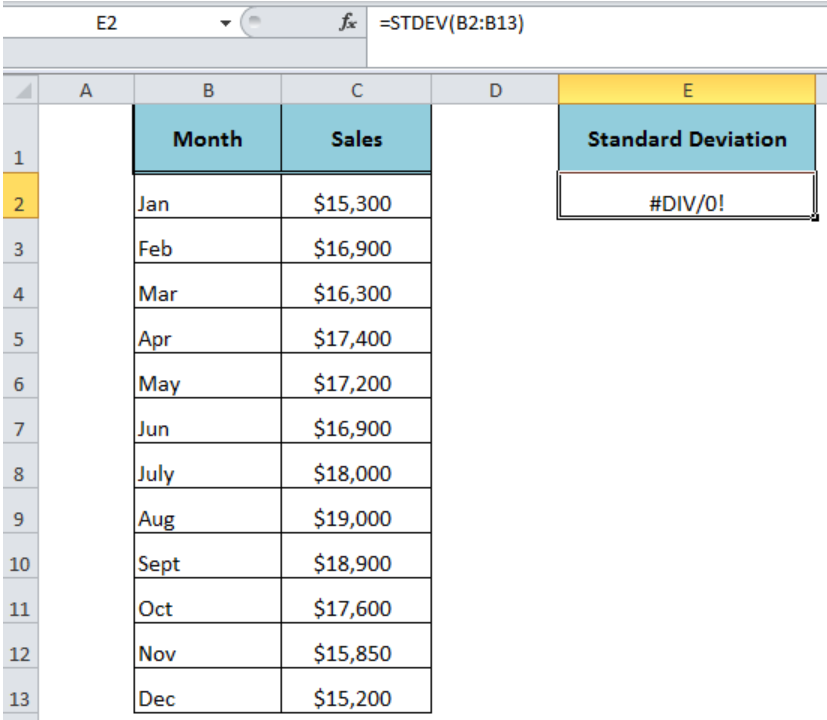The height and width of the screenshot is (720, 827).
Task: Click the Sept month cell
Action: tap(208, 555)
